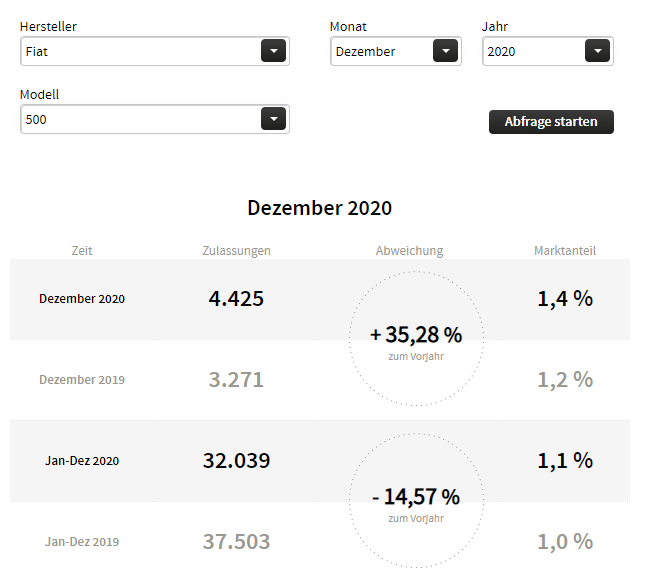This screenshot has height=578, width=666.
Task: Click the Dezember 2019 row label
Action: tap(82, 380)
